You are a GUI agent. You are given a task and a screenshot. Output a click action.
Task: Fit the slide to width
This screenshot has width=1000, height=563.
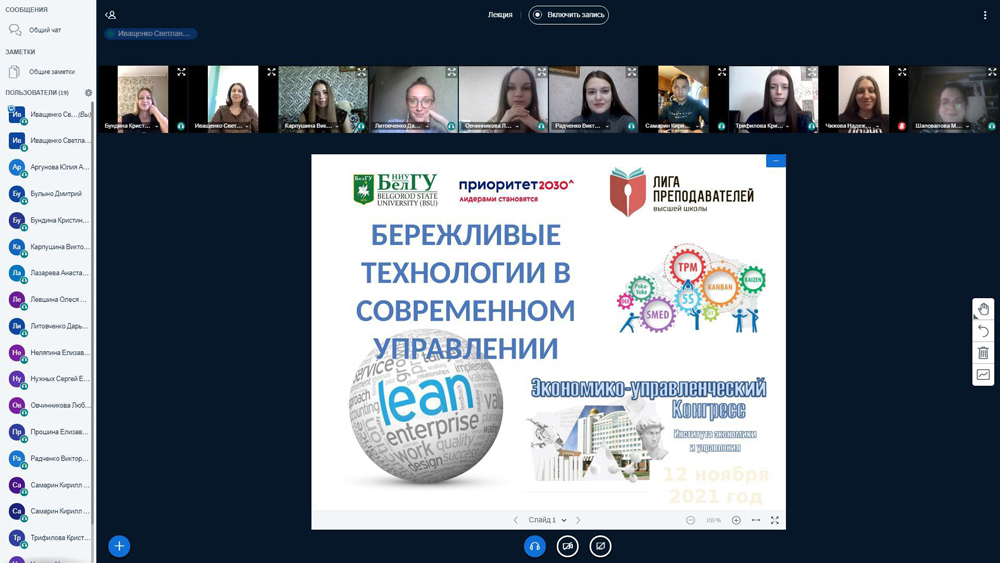coord(756,520)
